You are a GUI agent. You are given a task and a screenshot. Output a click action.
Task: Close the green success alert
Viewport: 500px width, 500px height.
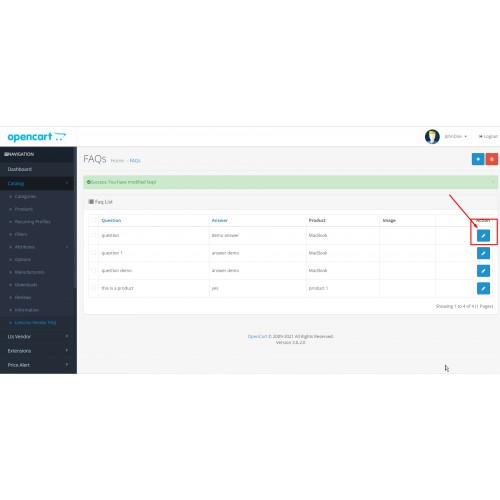pos(493,182)
